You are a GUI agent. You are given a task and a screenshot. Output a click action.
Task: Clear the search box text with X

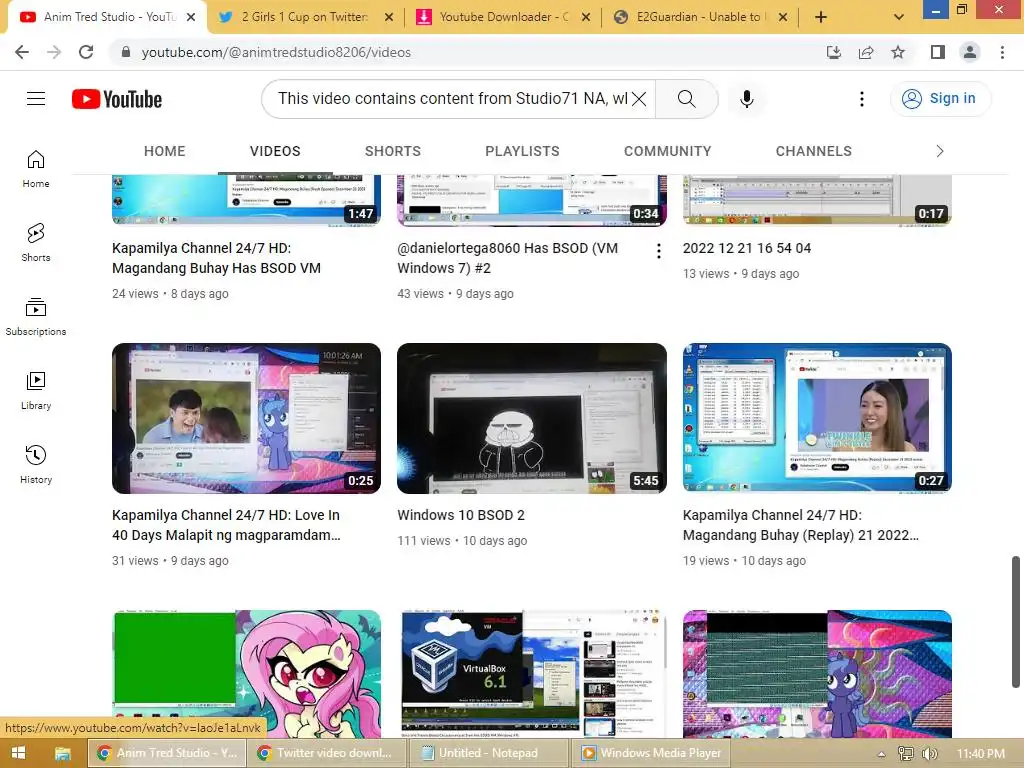point(639,99)
